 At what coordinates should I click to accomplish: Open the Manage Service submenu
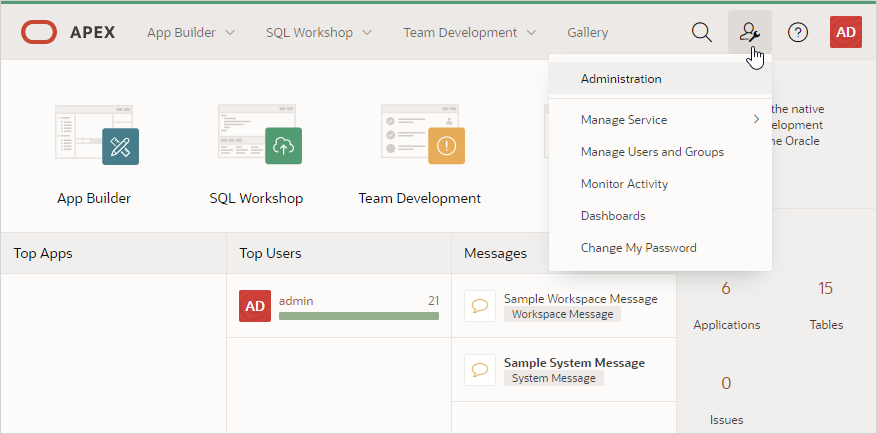[660, 120]
